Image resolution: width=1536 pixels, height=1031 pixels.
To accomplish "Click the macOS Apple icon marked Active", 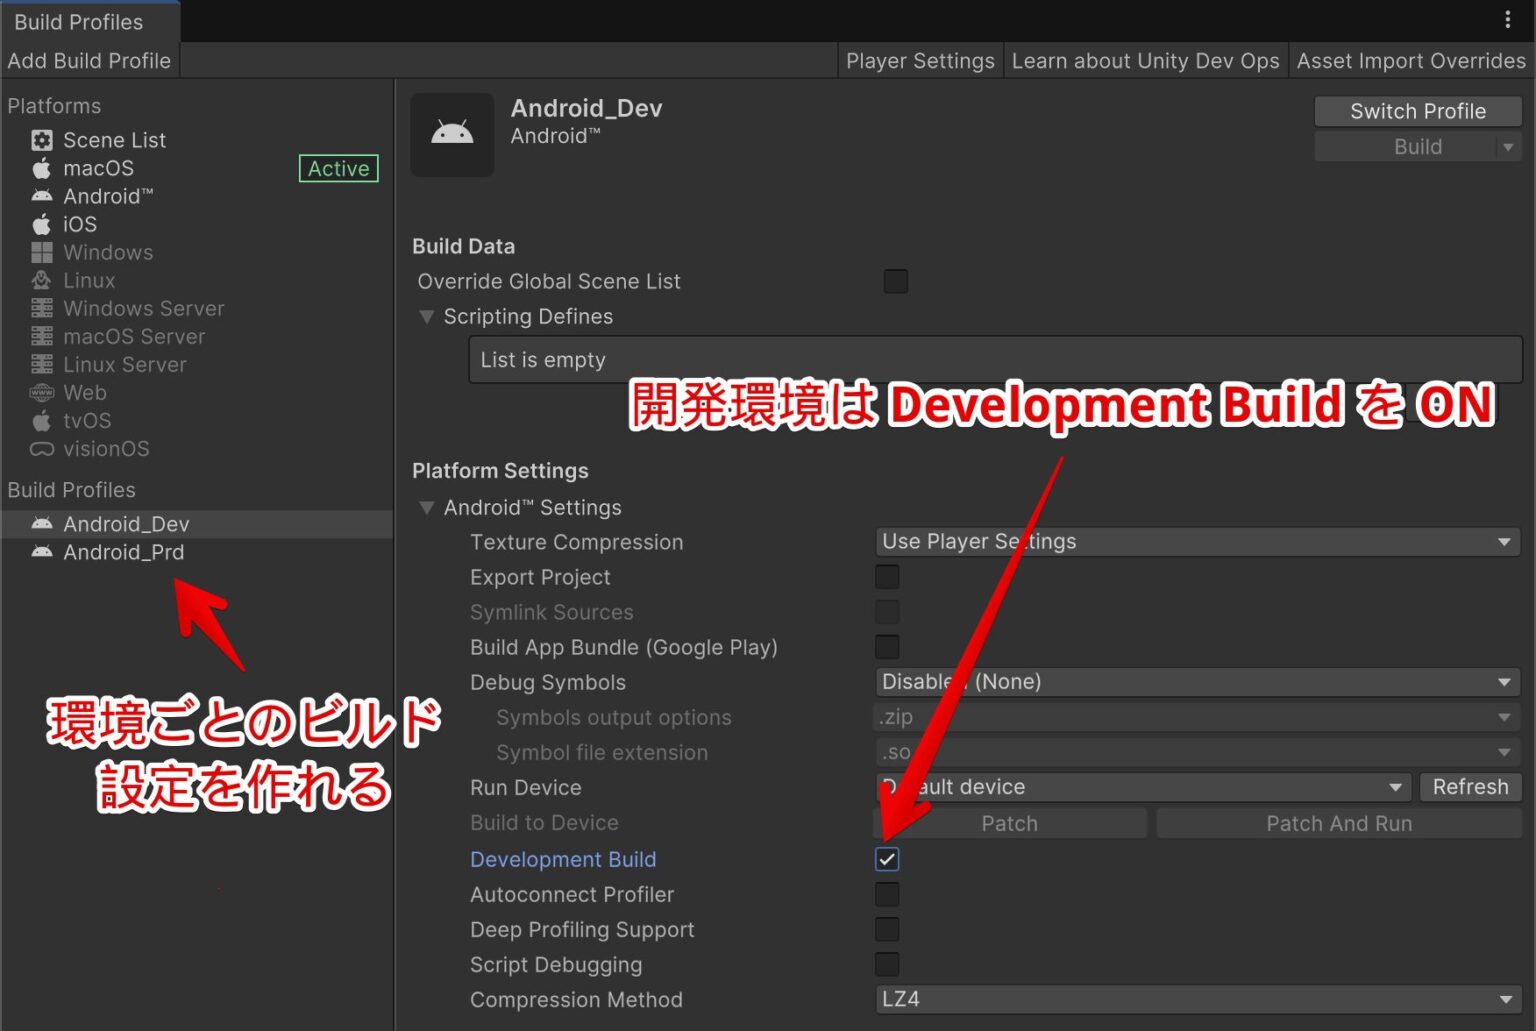I will 42,168.
